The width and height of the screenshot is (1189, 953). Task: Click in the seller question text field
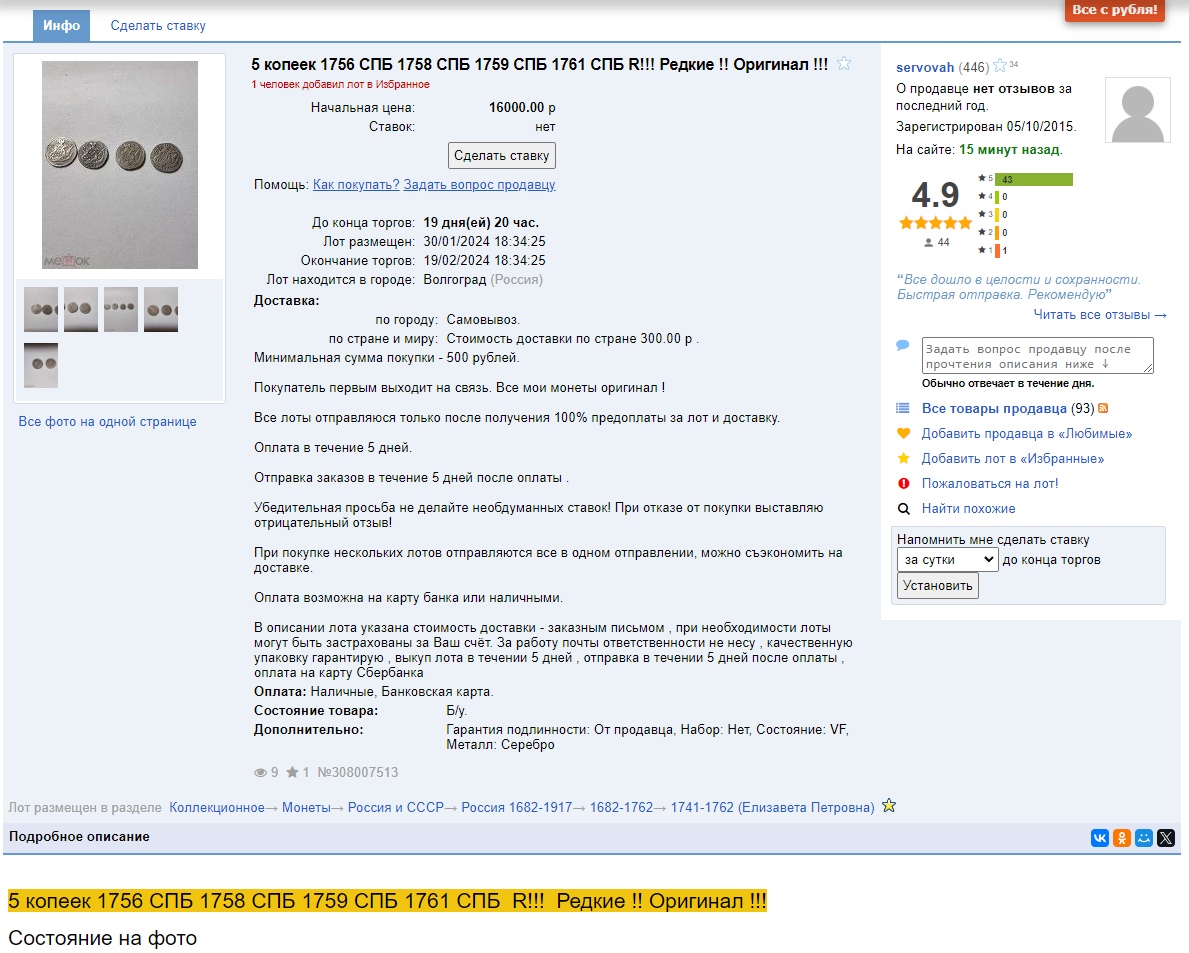click(x=1037, y=356)
